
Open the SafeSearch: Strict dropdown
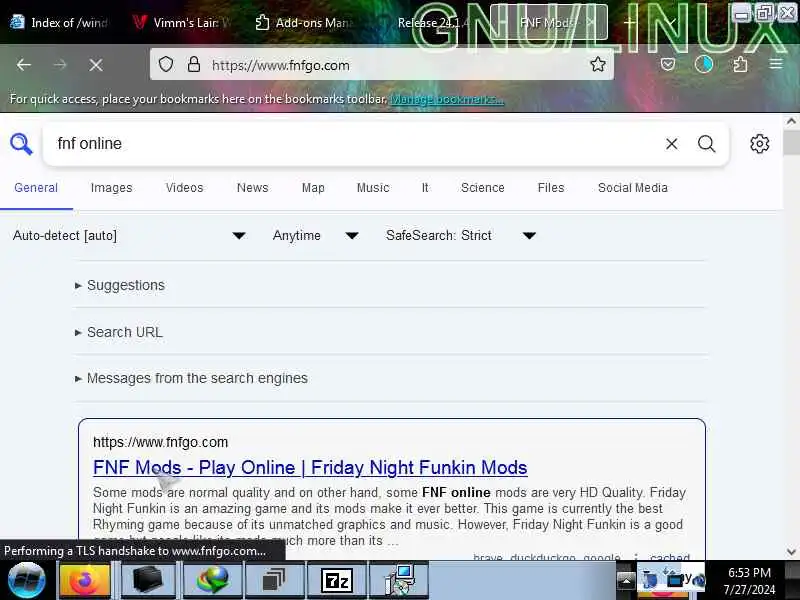click(461, 236)
